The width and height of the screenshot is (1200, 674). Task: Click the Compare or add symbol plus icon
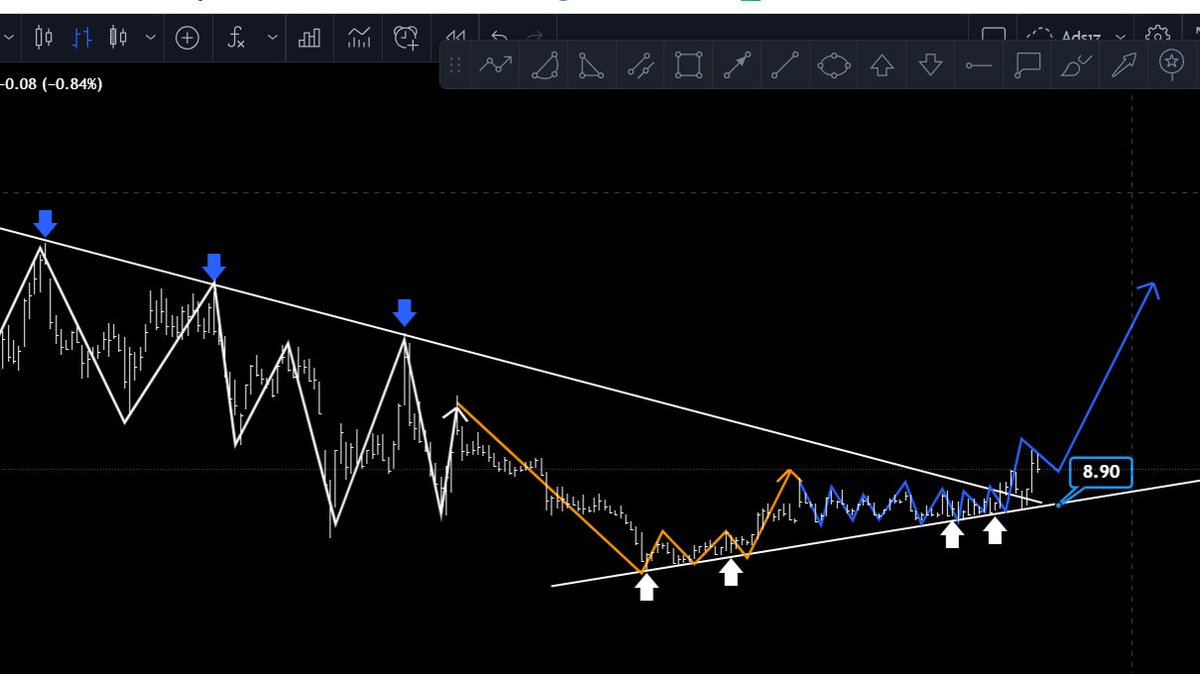click(x=187, y=38)
